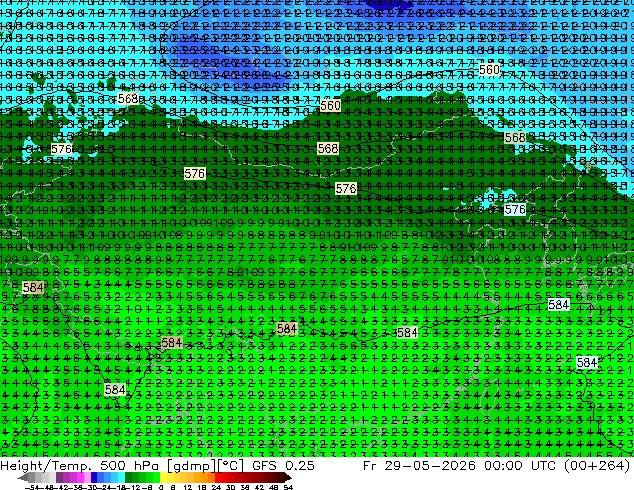Click the date "Fr 29-05-2026"
This screenshot has width=634, height=490.
(419, 466)
